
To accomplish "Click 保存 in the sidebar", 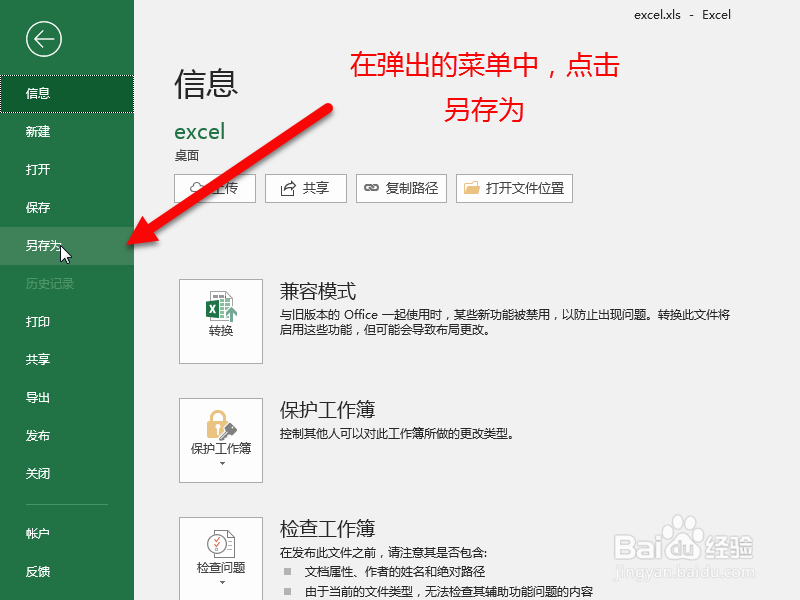I will (67, 208).
